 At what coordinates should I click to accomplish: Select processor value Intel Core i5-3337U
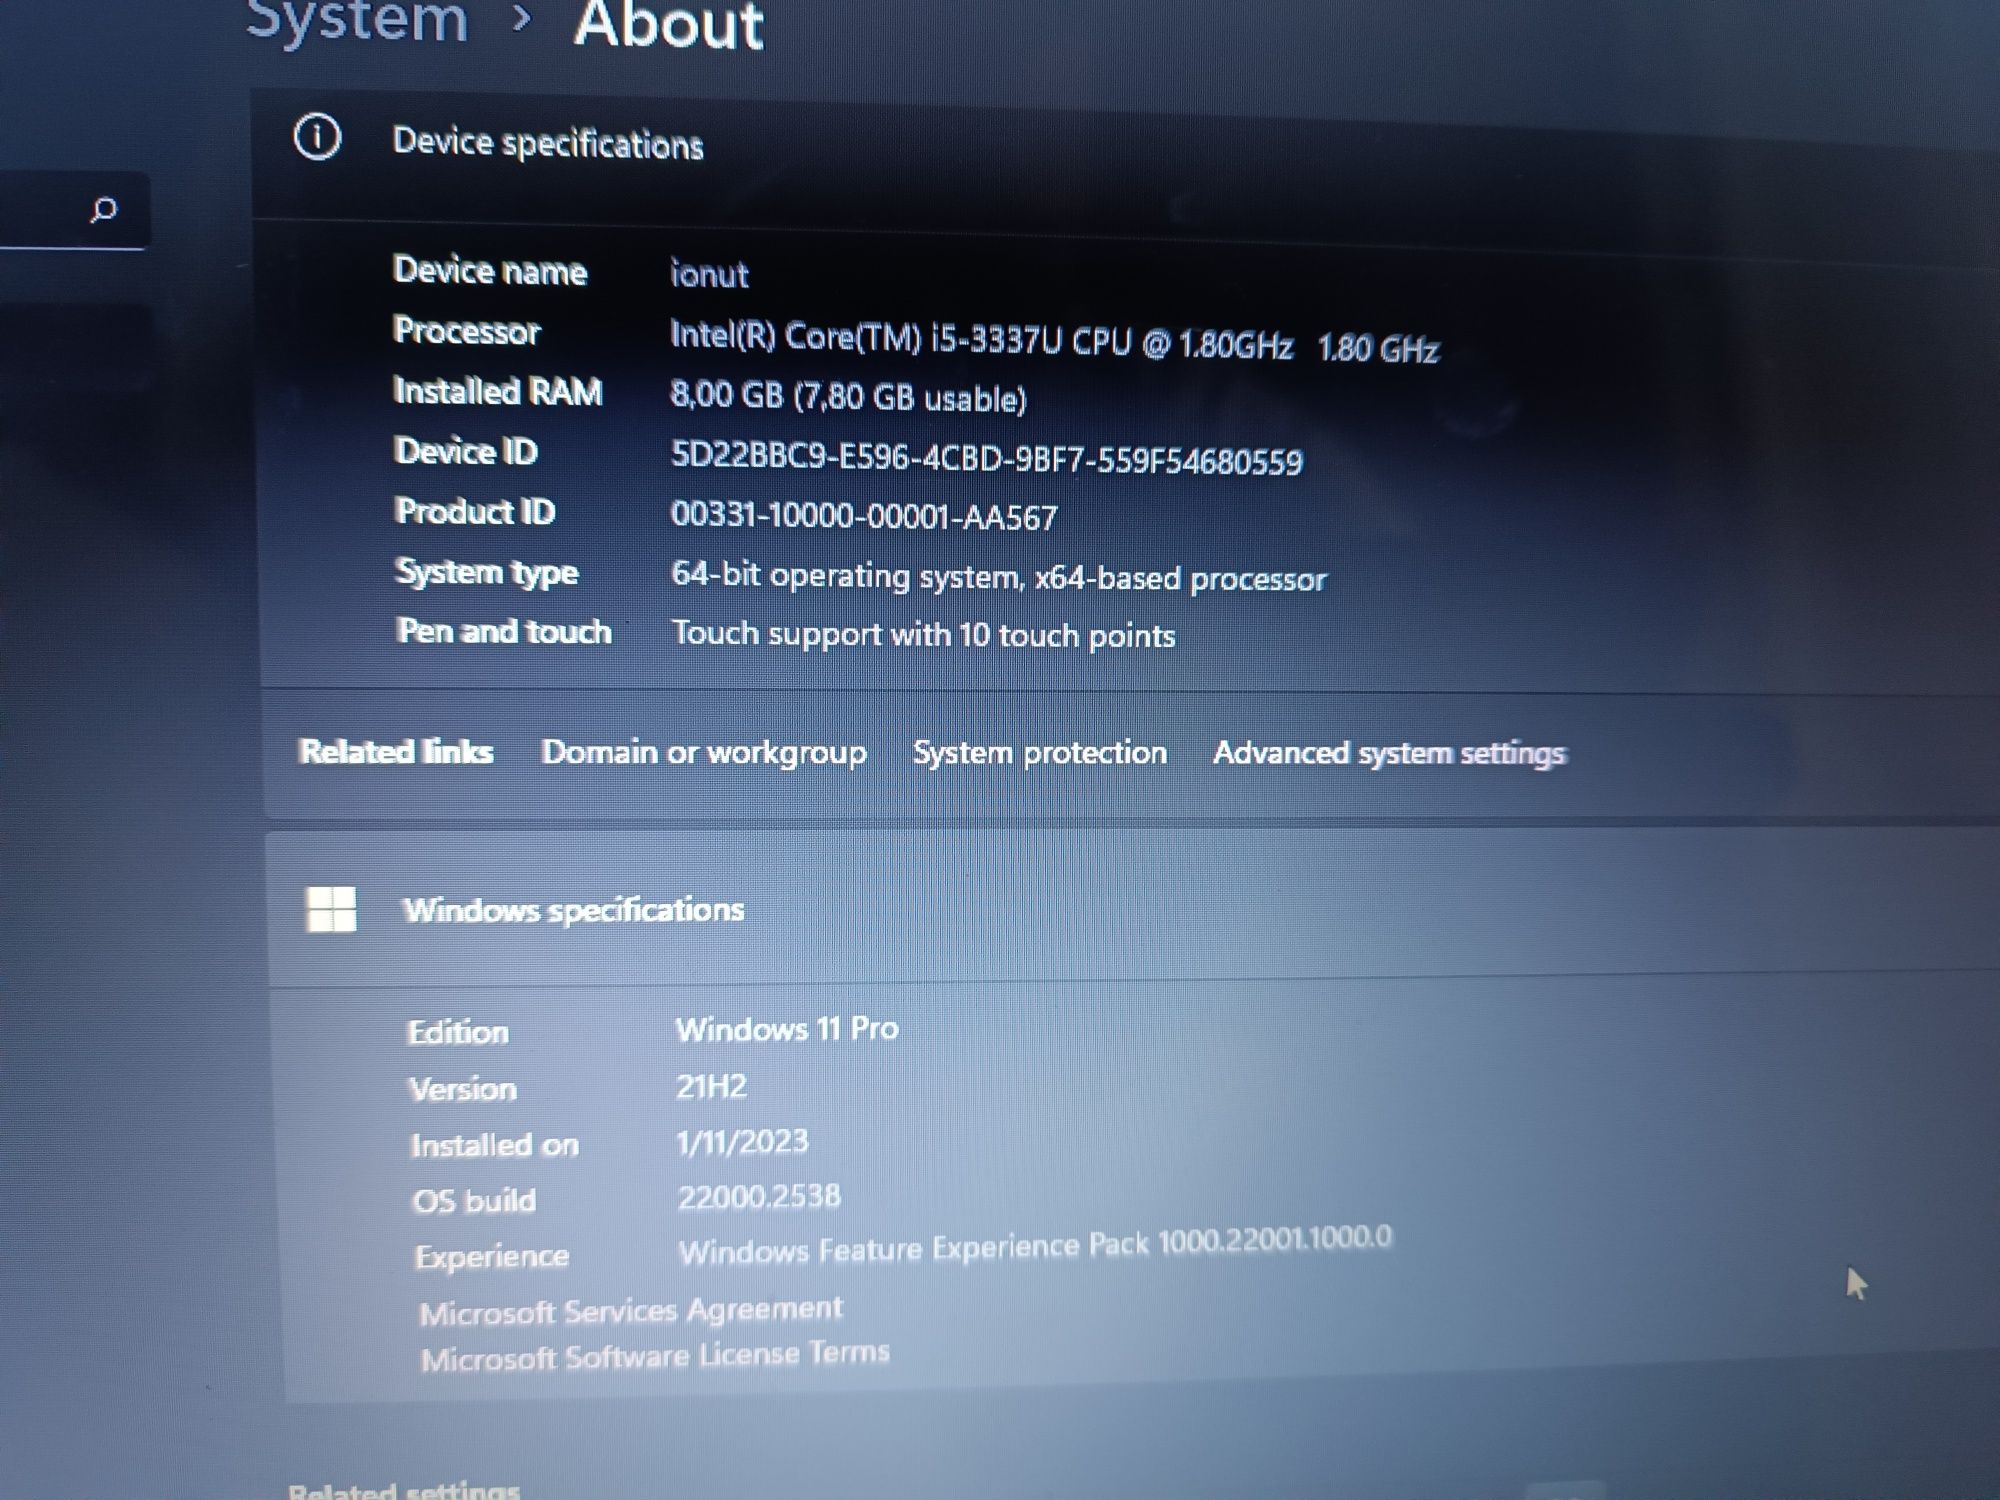[1054, 341]
